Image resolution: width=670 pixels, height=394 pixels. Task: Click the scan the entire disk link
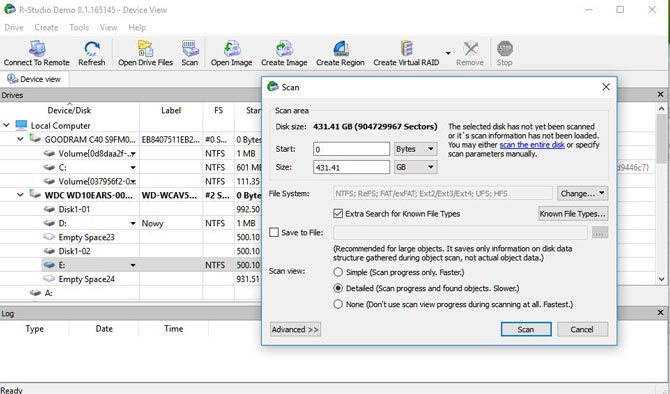coord(532,145)
